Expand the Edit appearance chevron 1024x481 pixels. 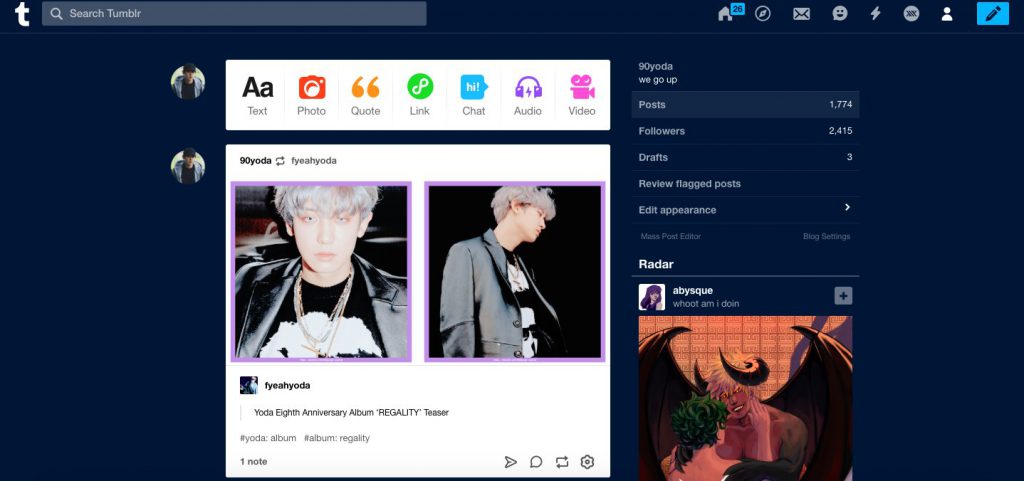(847, 208)
